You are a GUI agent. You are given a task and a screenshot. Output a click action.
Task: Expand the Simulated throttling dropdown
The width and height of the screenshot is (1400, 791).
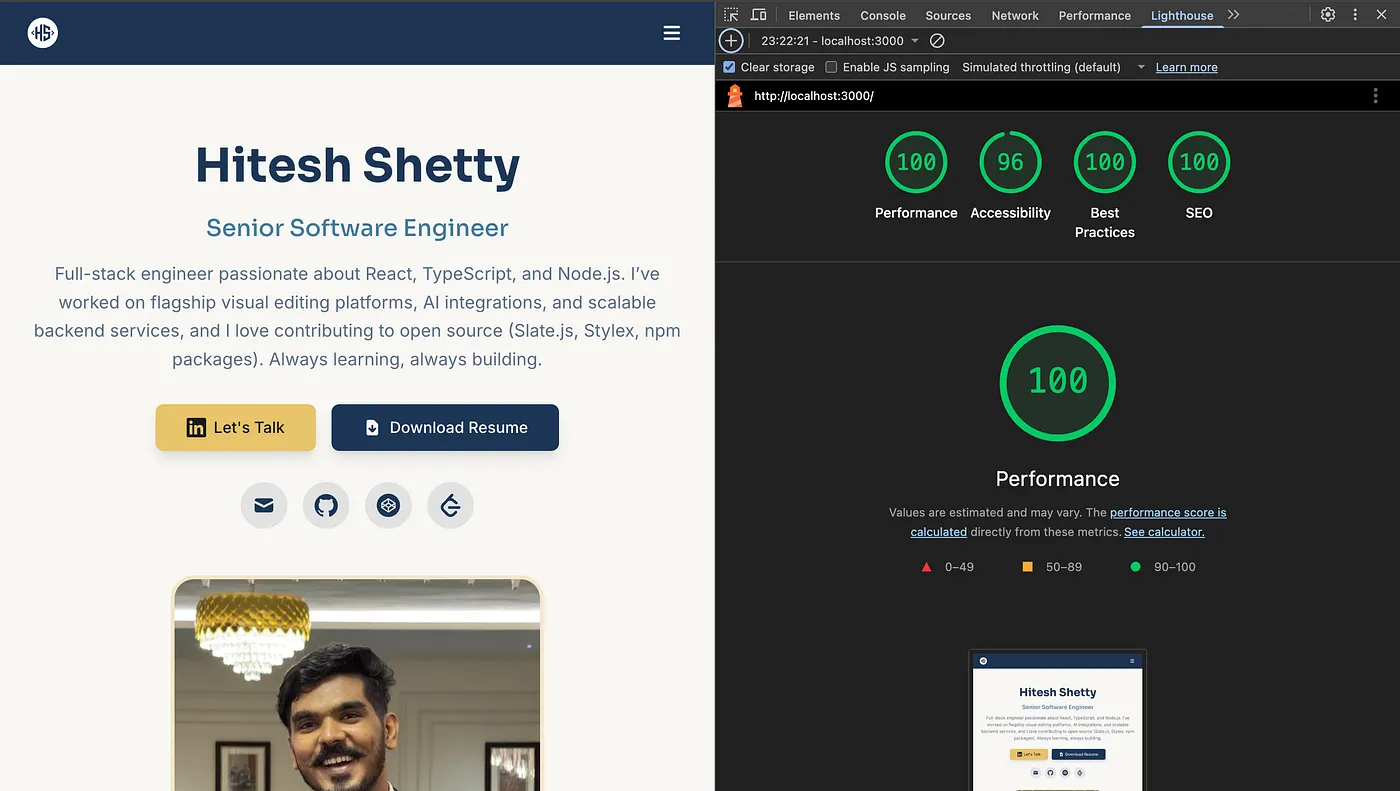tap(1141, 67)
